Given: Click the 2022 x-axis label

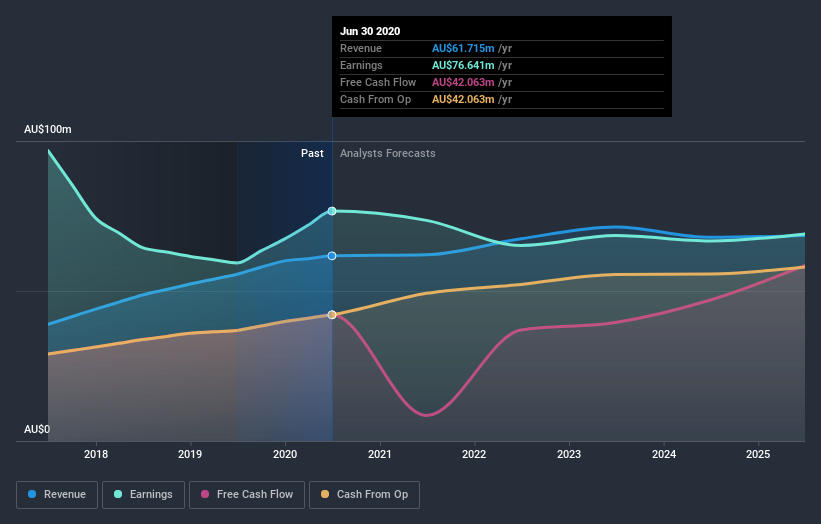Looking at the screenshot, I should point(474,454).
